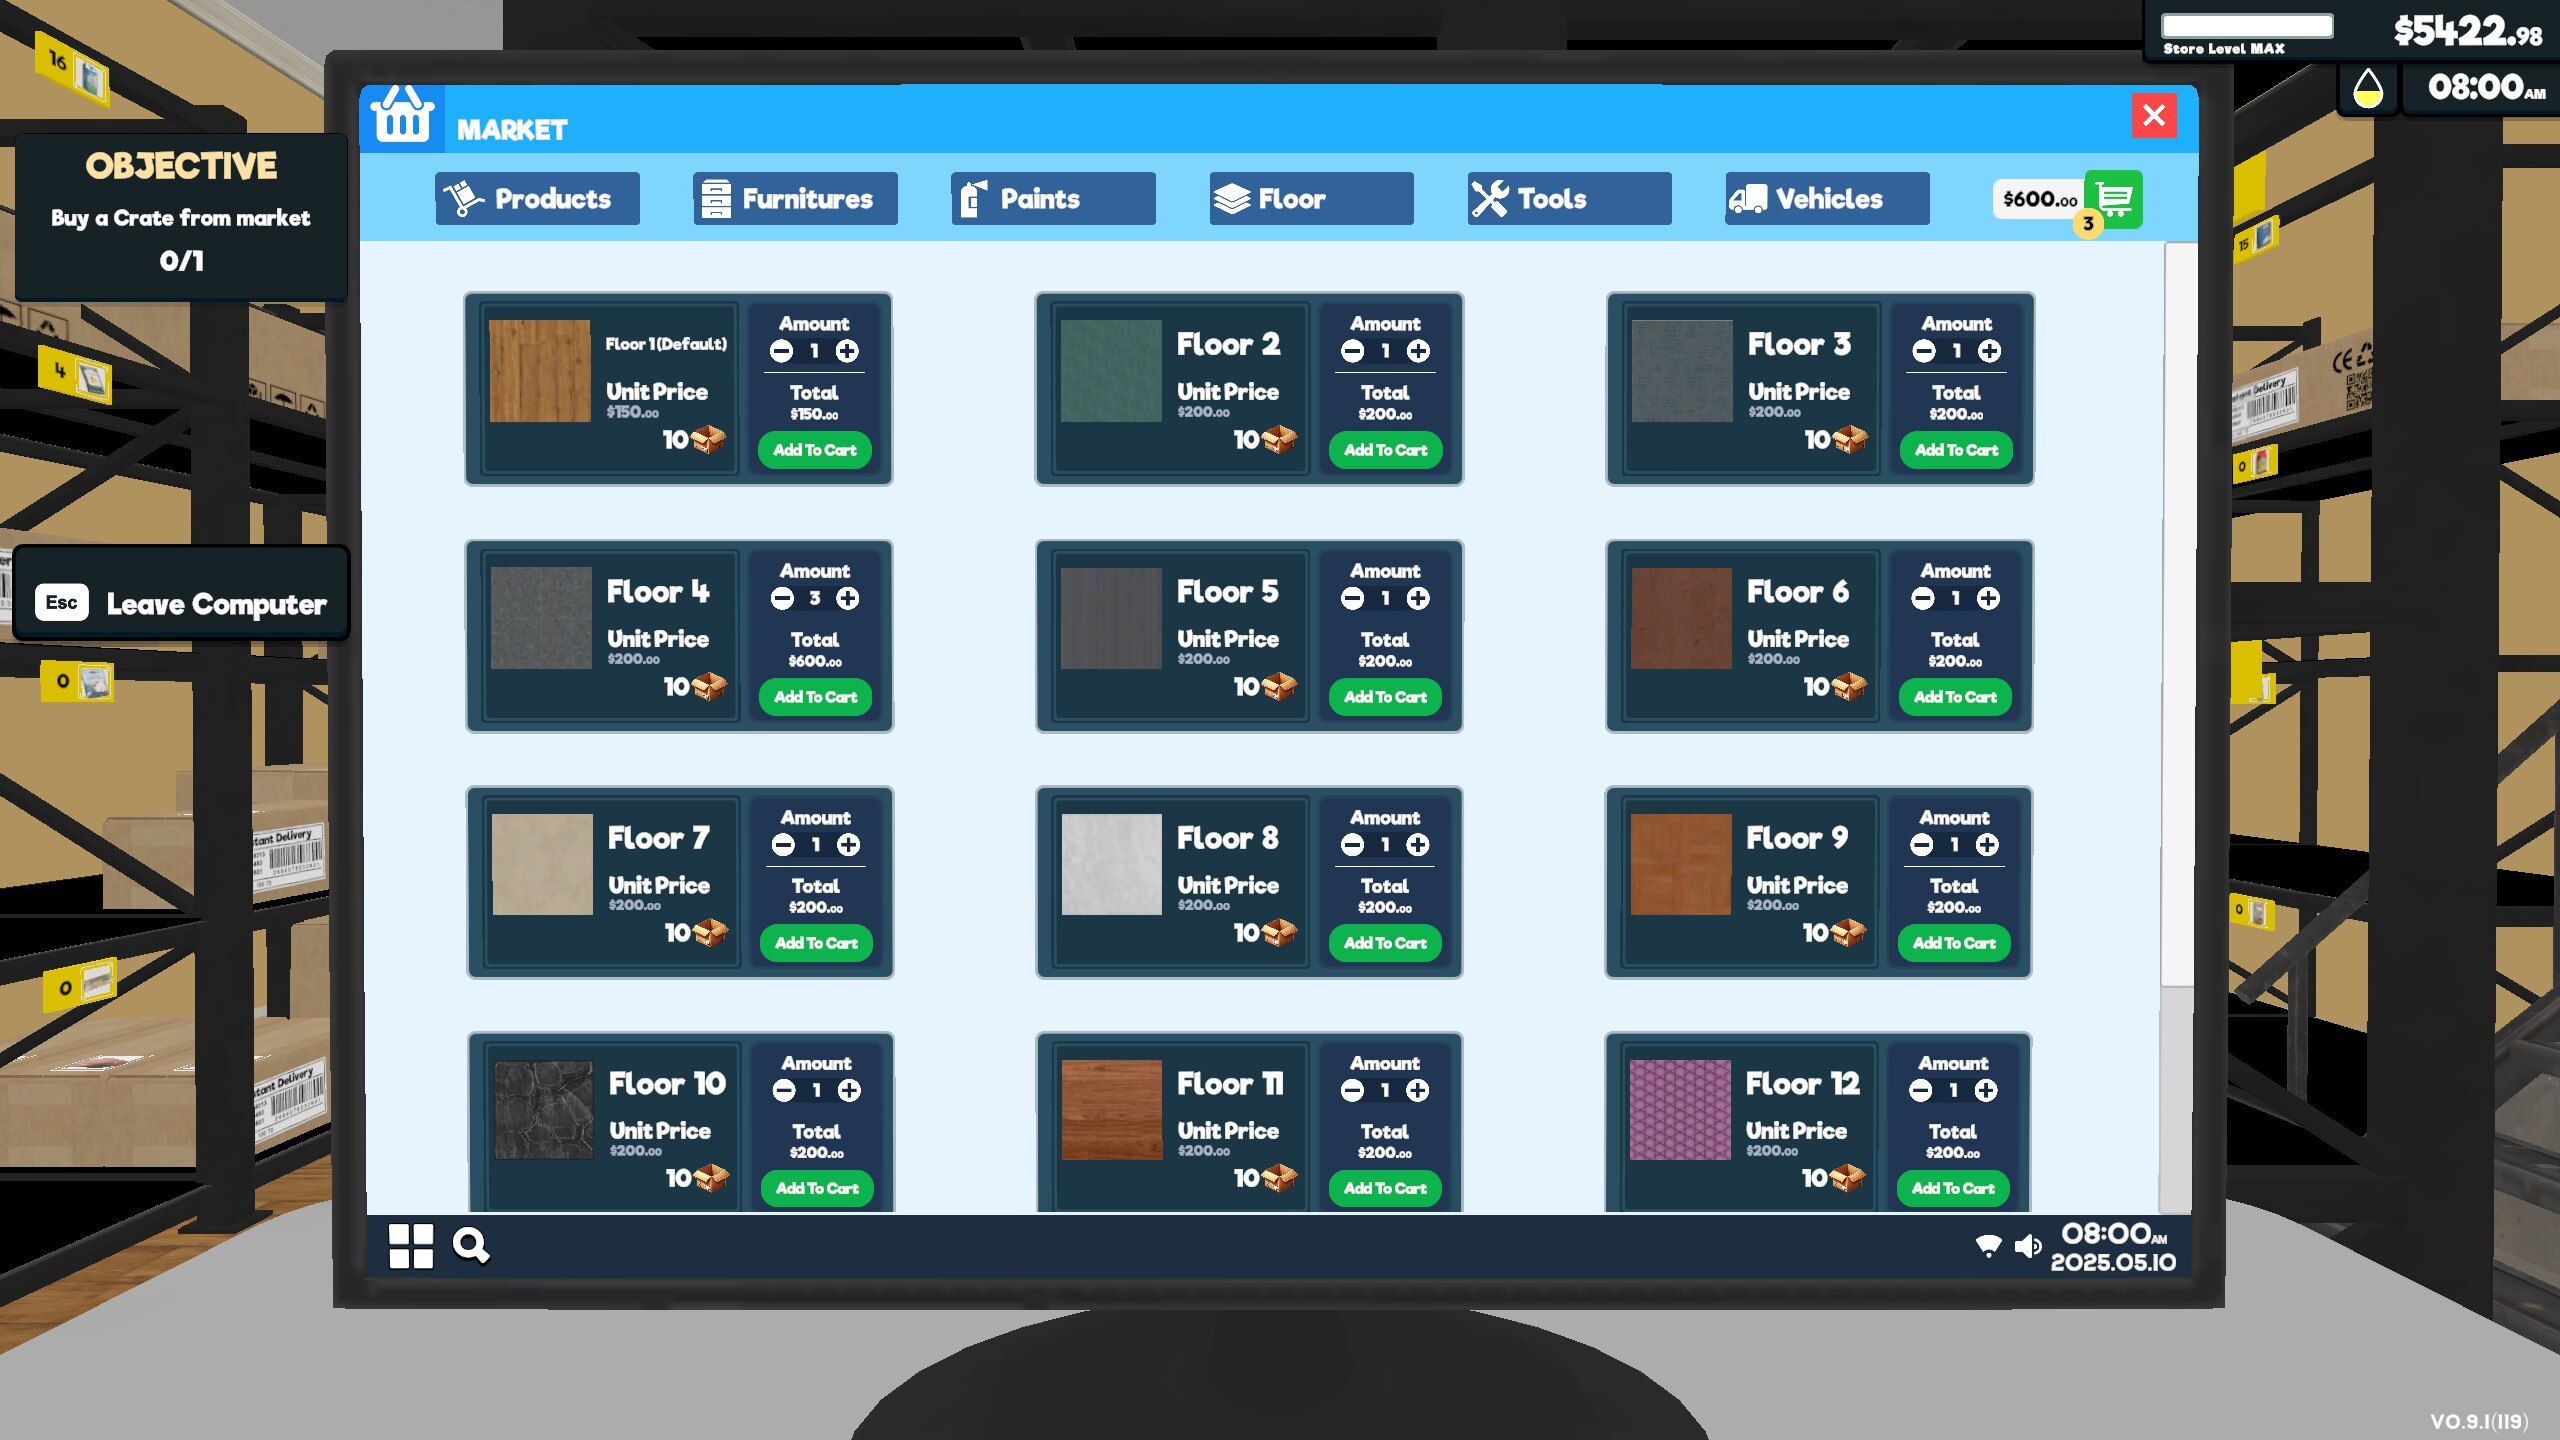Decrease Floor 7 amount with minus
This screenshot has width=2560, height=1440.
(784, 845)
